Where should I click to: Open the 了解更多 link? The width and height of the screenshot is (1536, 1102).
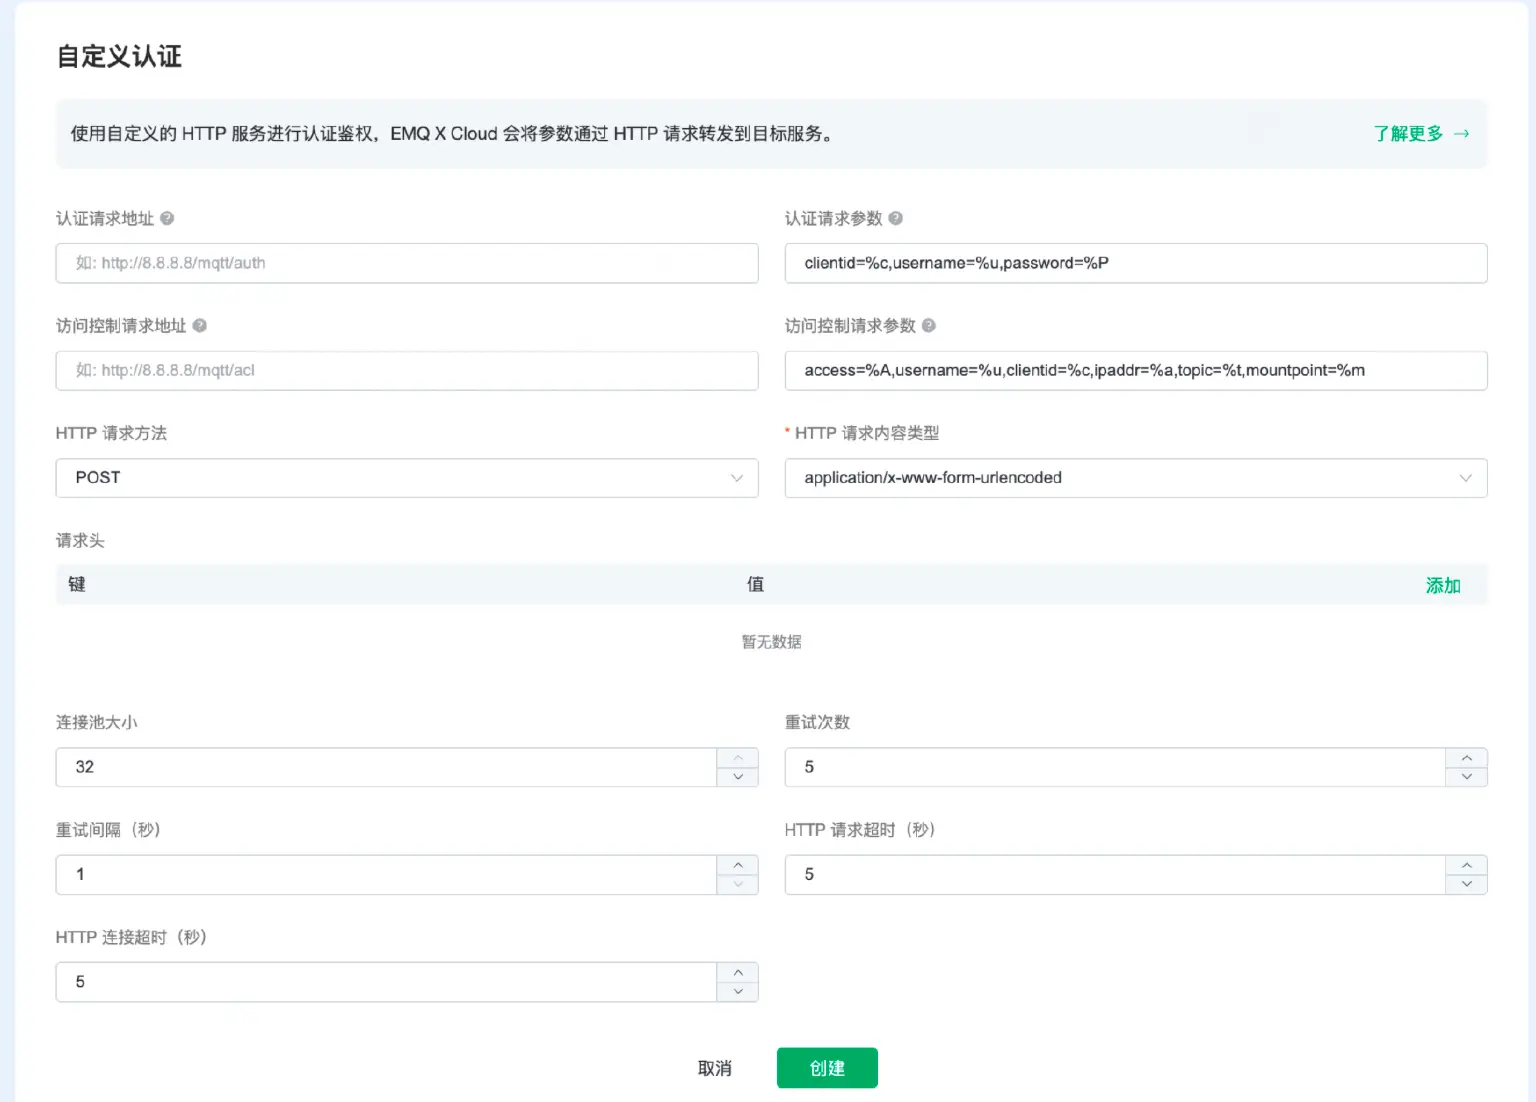pyautogui.click(x=1420, y=133)
